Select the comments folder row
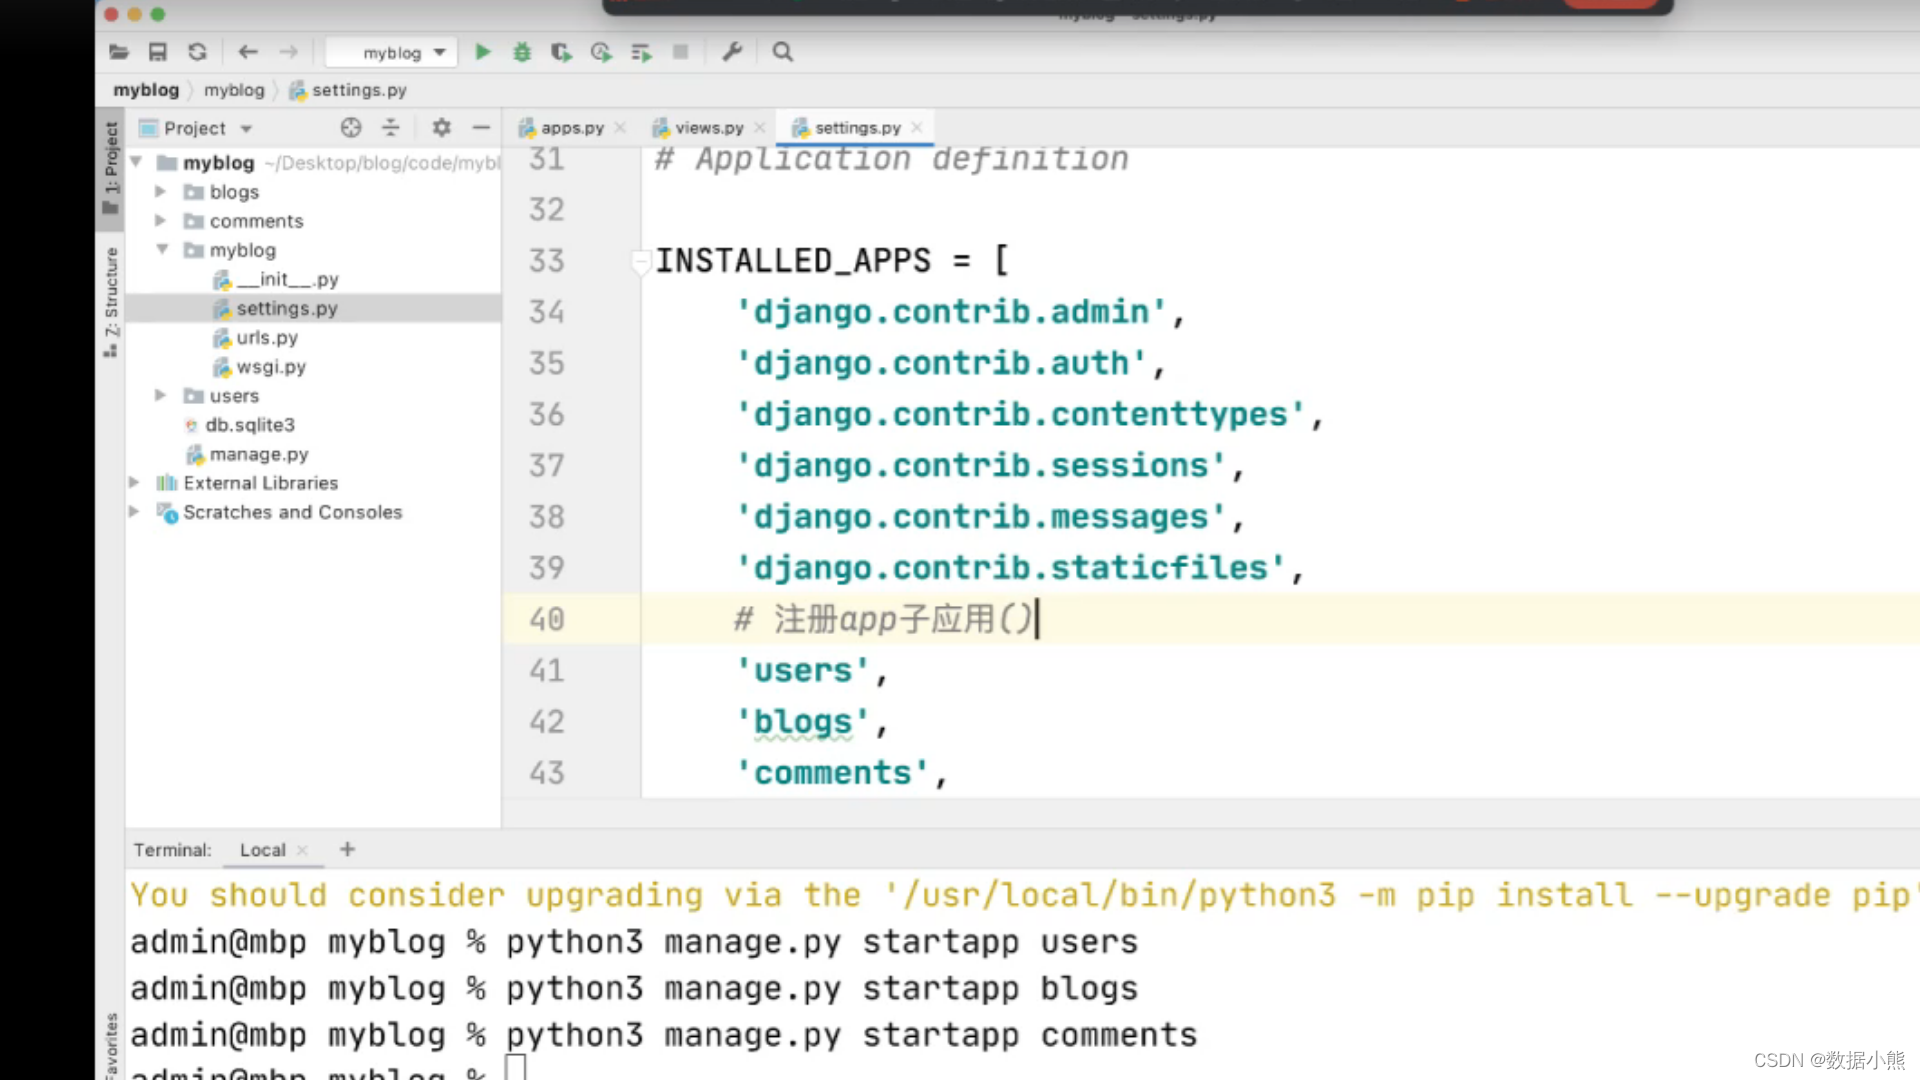 coord(313,220)
